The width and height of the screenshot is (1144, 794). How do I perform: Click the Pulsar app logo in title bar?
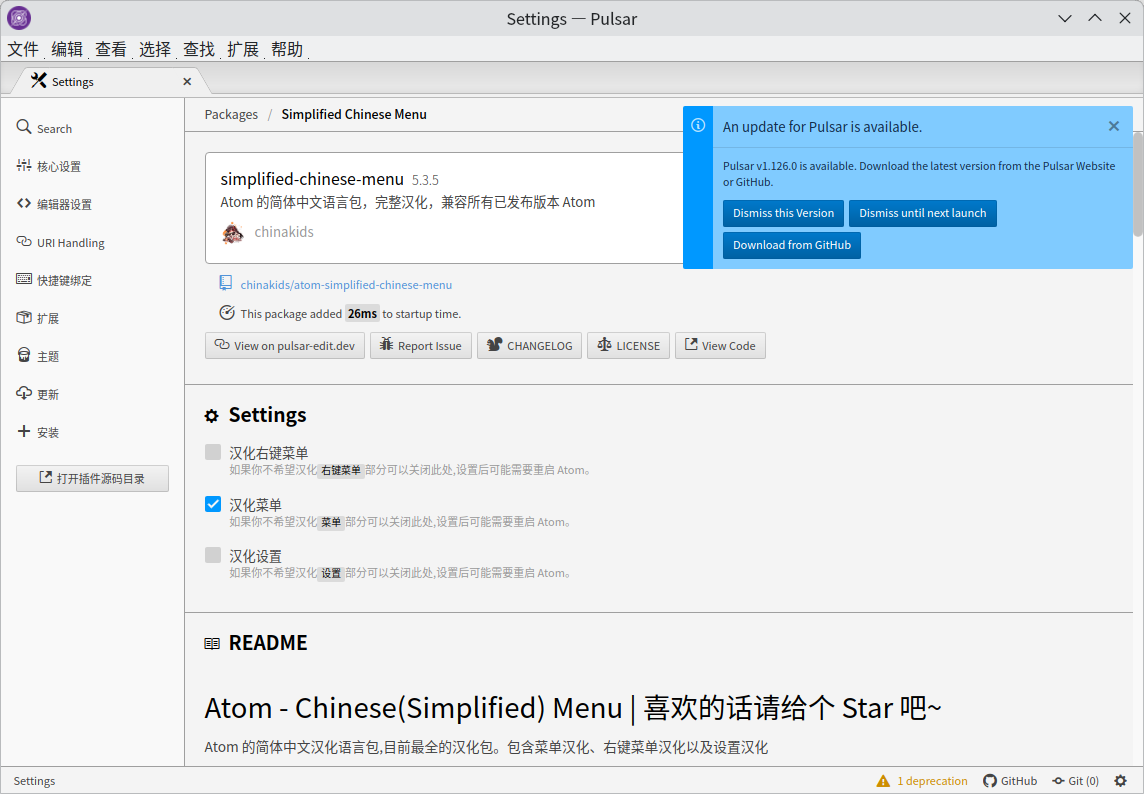coord(19,18)
